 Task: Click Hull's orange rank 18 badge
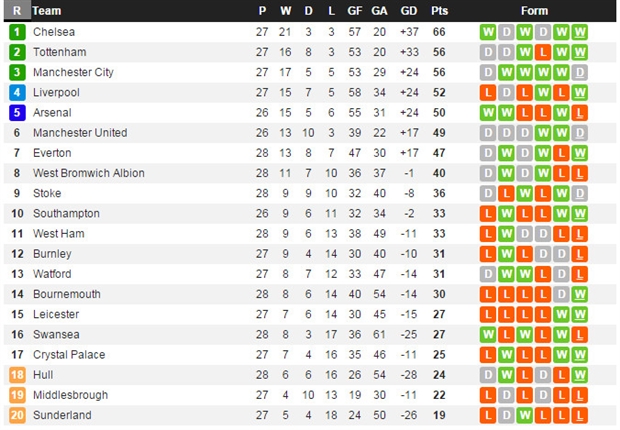[17, 374]
